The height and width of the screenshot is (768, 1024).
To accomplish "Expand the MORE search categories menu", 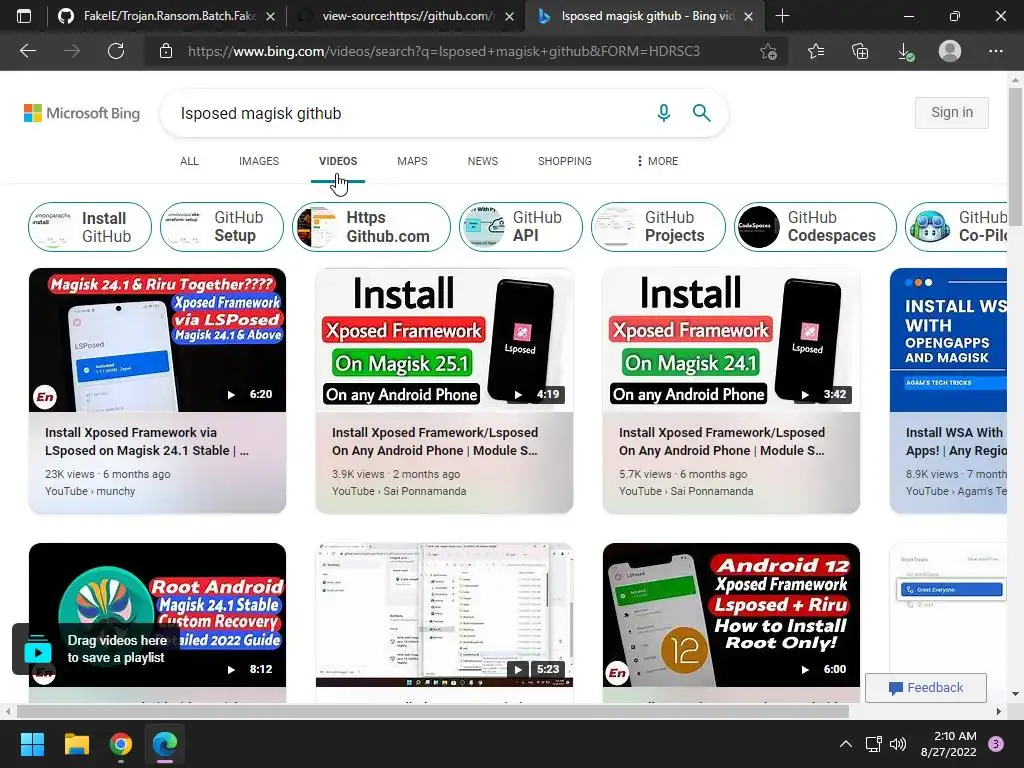I will (658, 161).
